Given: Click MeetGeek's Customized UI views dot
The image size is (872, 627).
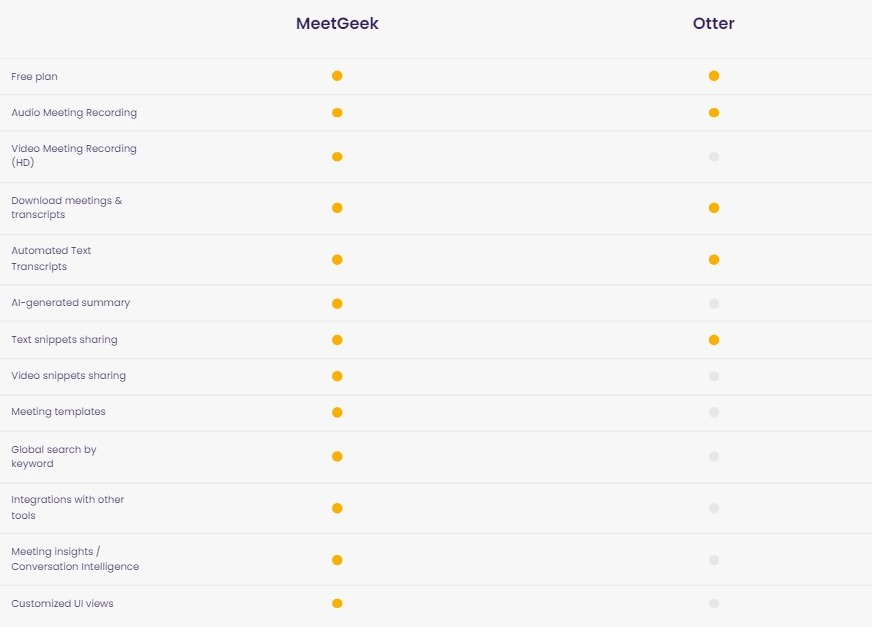Looking at the screenshot, I should click(x=337, y=603).
